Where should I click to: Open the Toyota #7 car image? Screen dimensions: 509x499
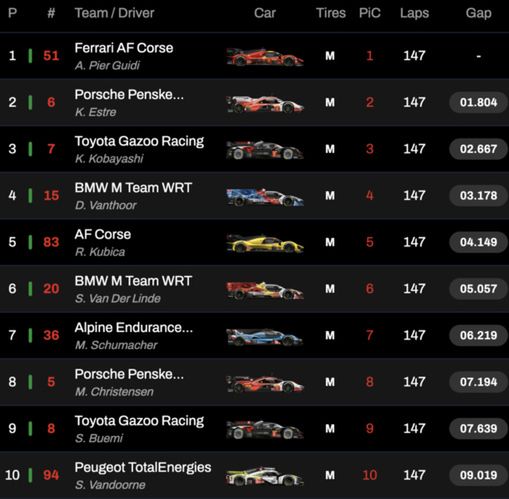[265, 150]
